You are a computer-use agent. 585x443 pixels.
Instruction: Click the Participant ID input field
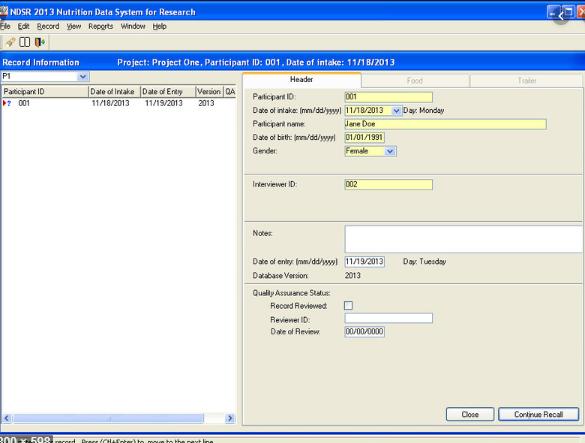coord(388,97)
